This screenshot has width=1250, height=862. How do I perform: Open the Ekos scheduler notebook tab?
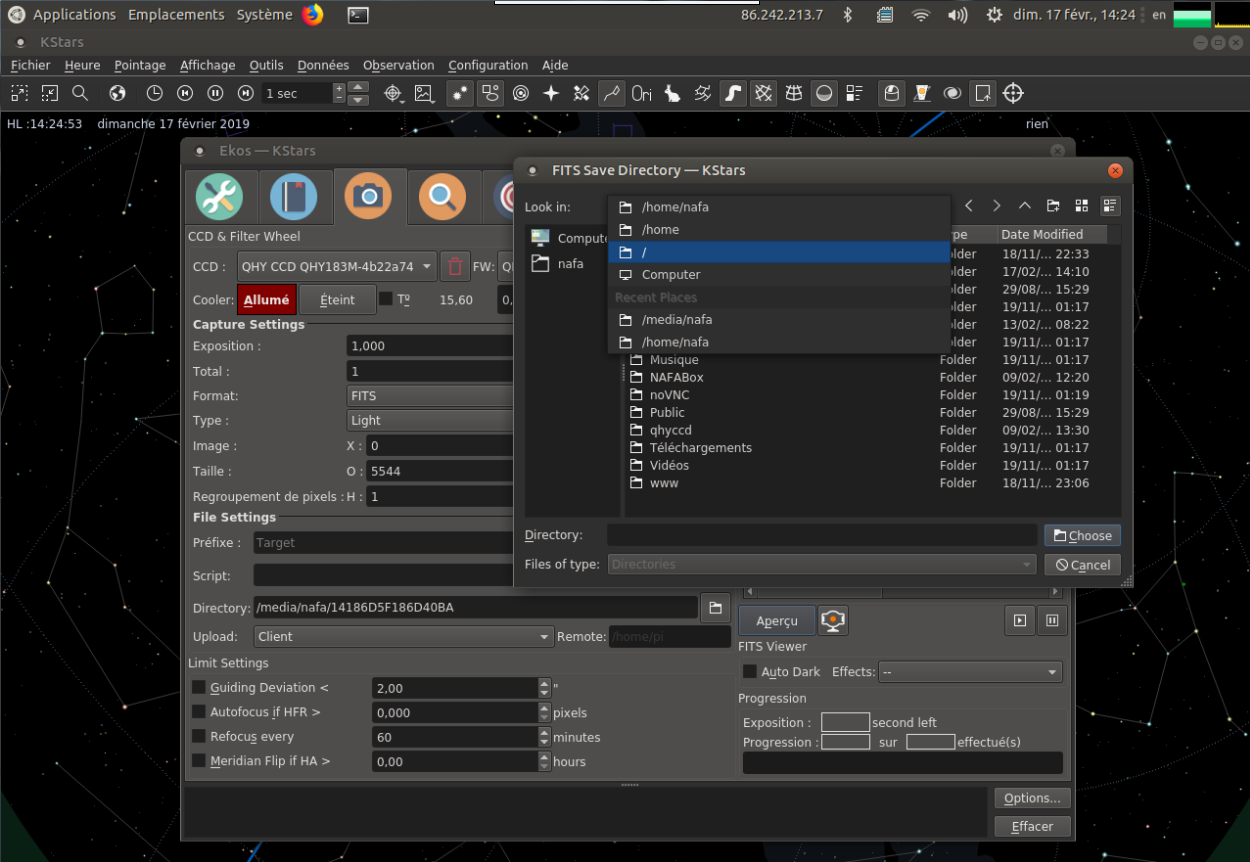click(x=294, y=197)
